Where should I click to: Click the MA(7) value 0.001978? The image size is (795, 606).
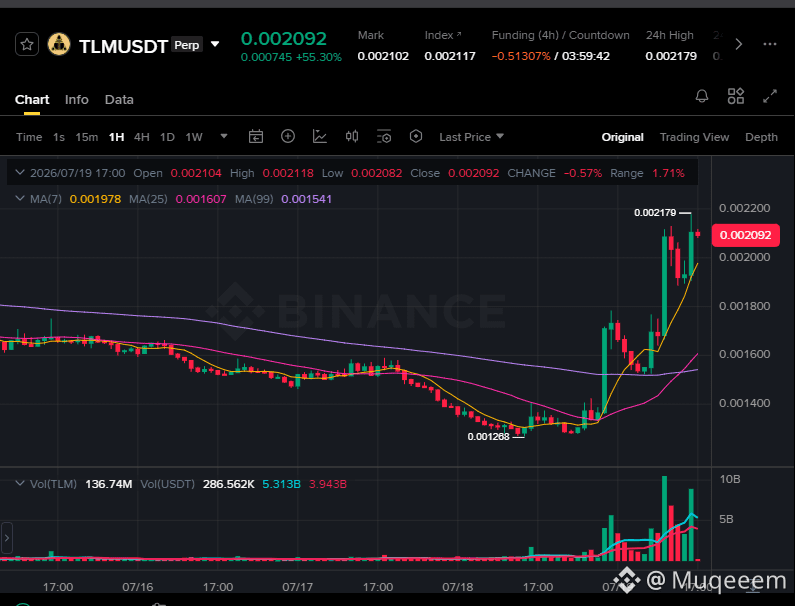pos(95,199)
